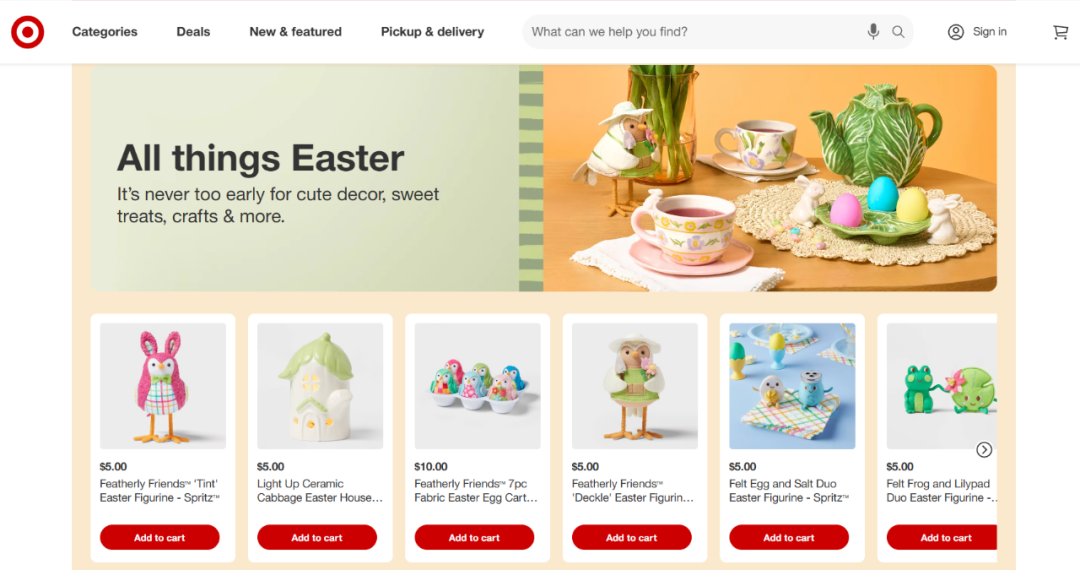The image size is (1080, 570).
Task: Click the account profile icon
Action: pos(955,32)
